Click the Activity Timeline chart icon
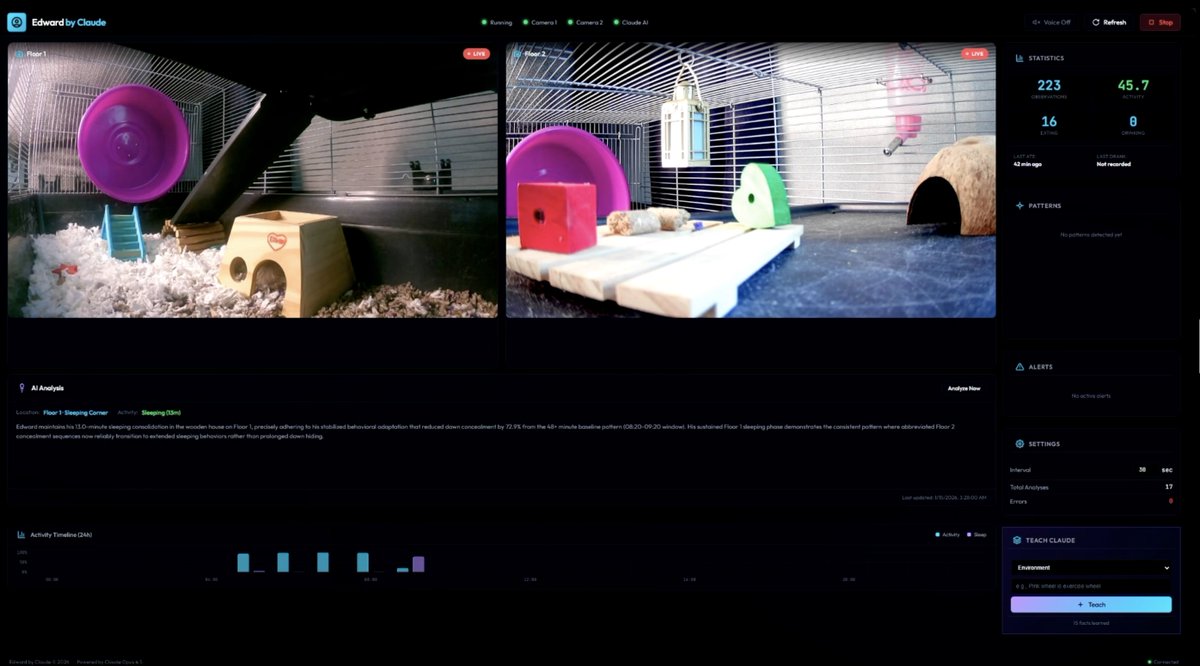The image size is (1200, 666). pyautogui.click(x=21, y=535)
